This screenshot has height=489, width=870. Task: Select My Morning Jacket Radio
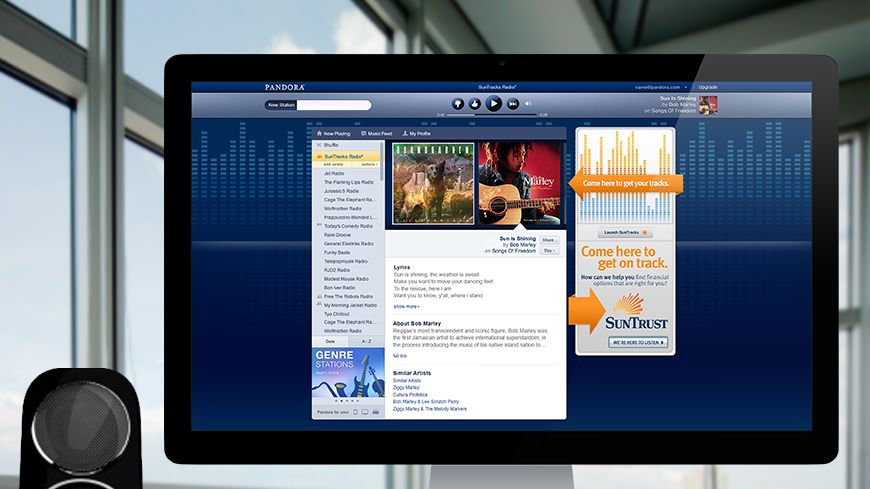tap(350, 305)
